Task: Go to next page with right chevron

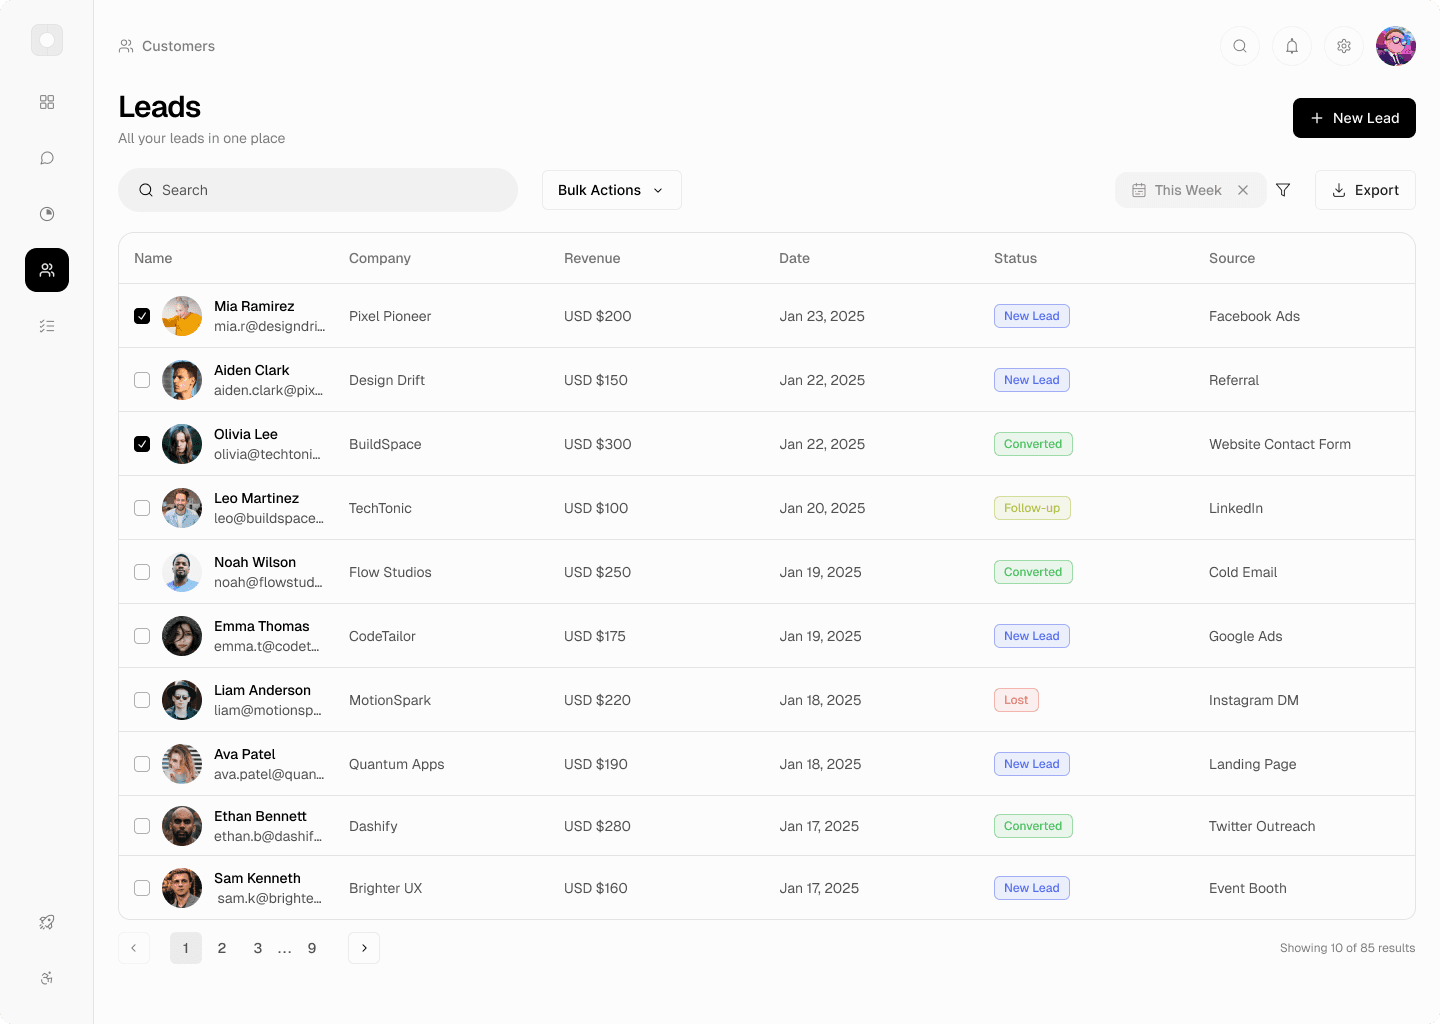Action: (364, 948)
